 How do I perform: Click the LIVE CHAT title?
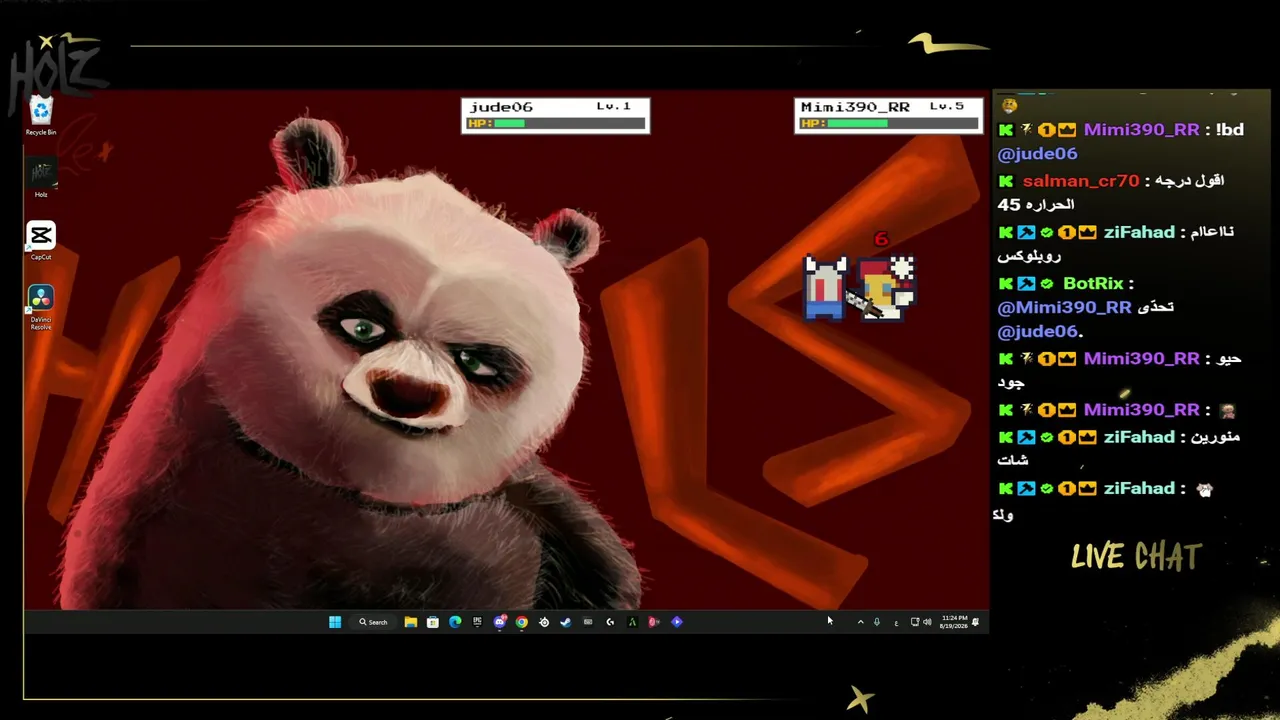(x=1136, y=557)
